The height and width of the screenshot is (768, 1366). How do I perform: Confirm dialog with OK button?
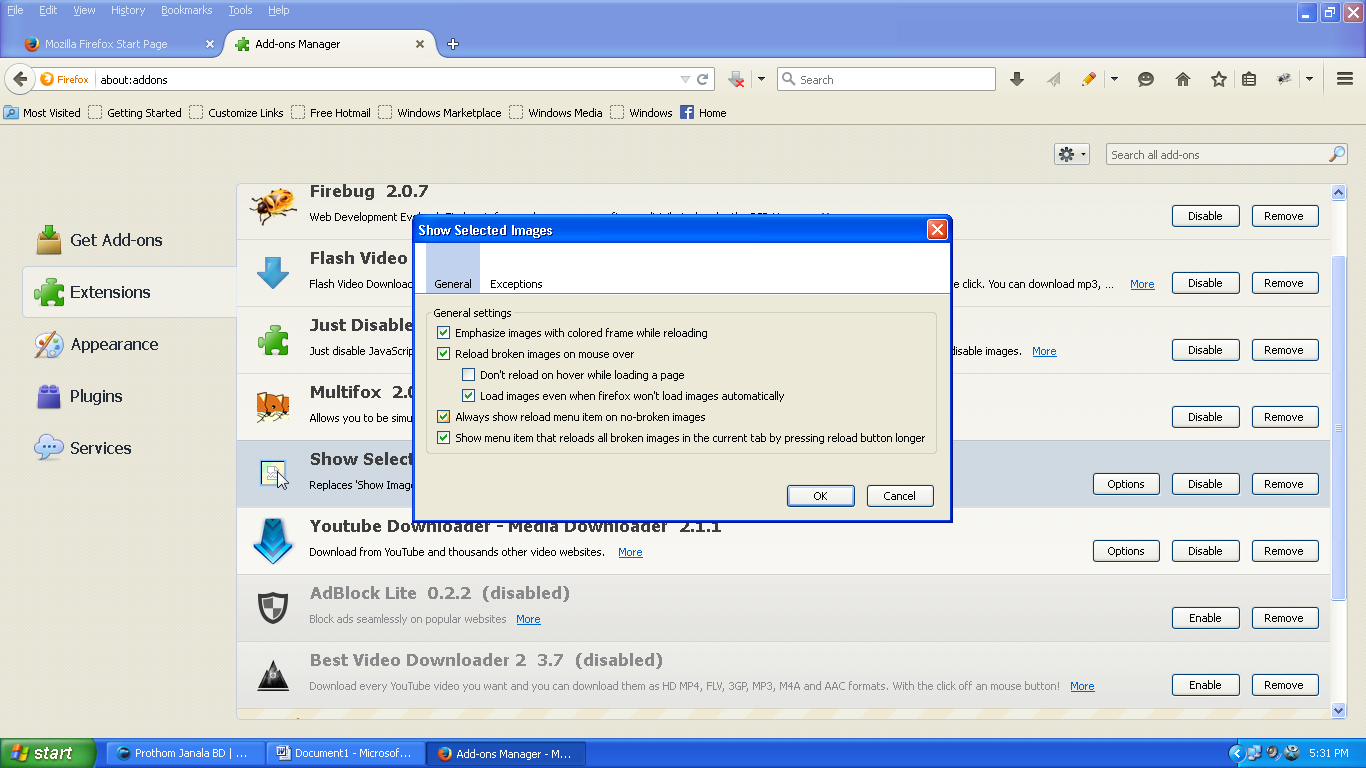click(820, 496)
